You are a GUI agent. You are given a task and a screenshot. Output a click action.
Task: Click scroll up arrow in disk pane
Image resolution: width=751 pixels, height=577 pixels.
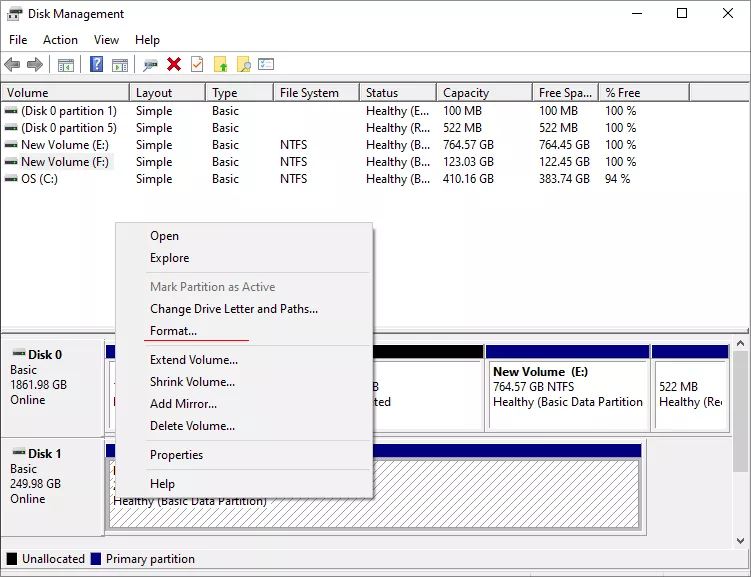pyautogui.click(x=740, y=343)
